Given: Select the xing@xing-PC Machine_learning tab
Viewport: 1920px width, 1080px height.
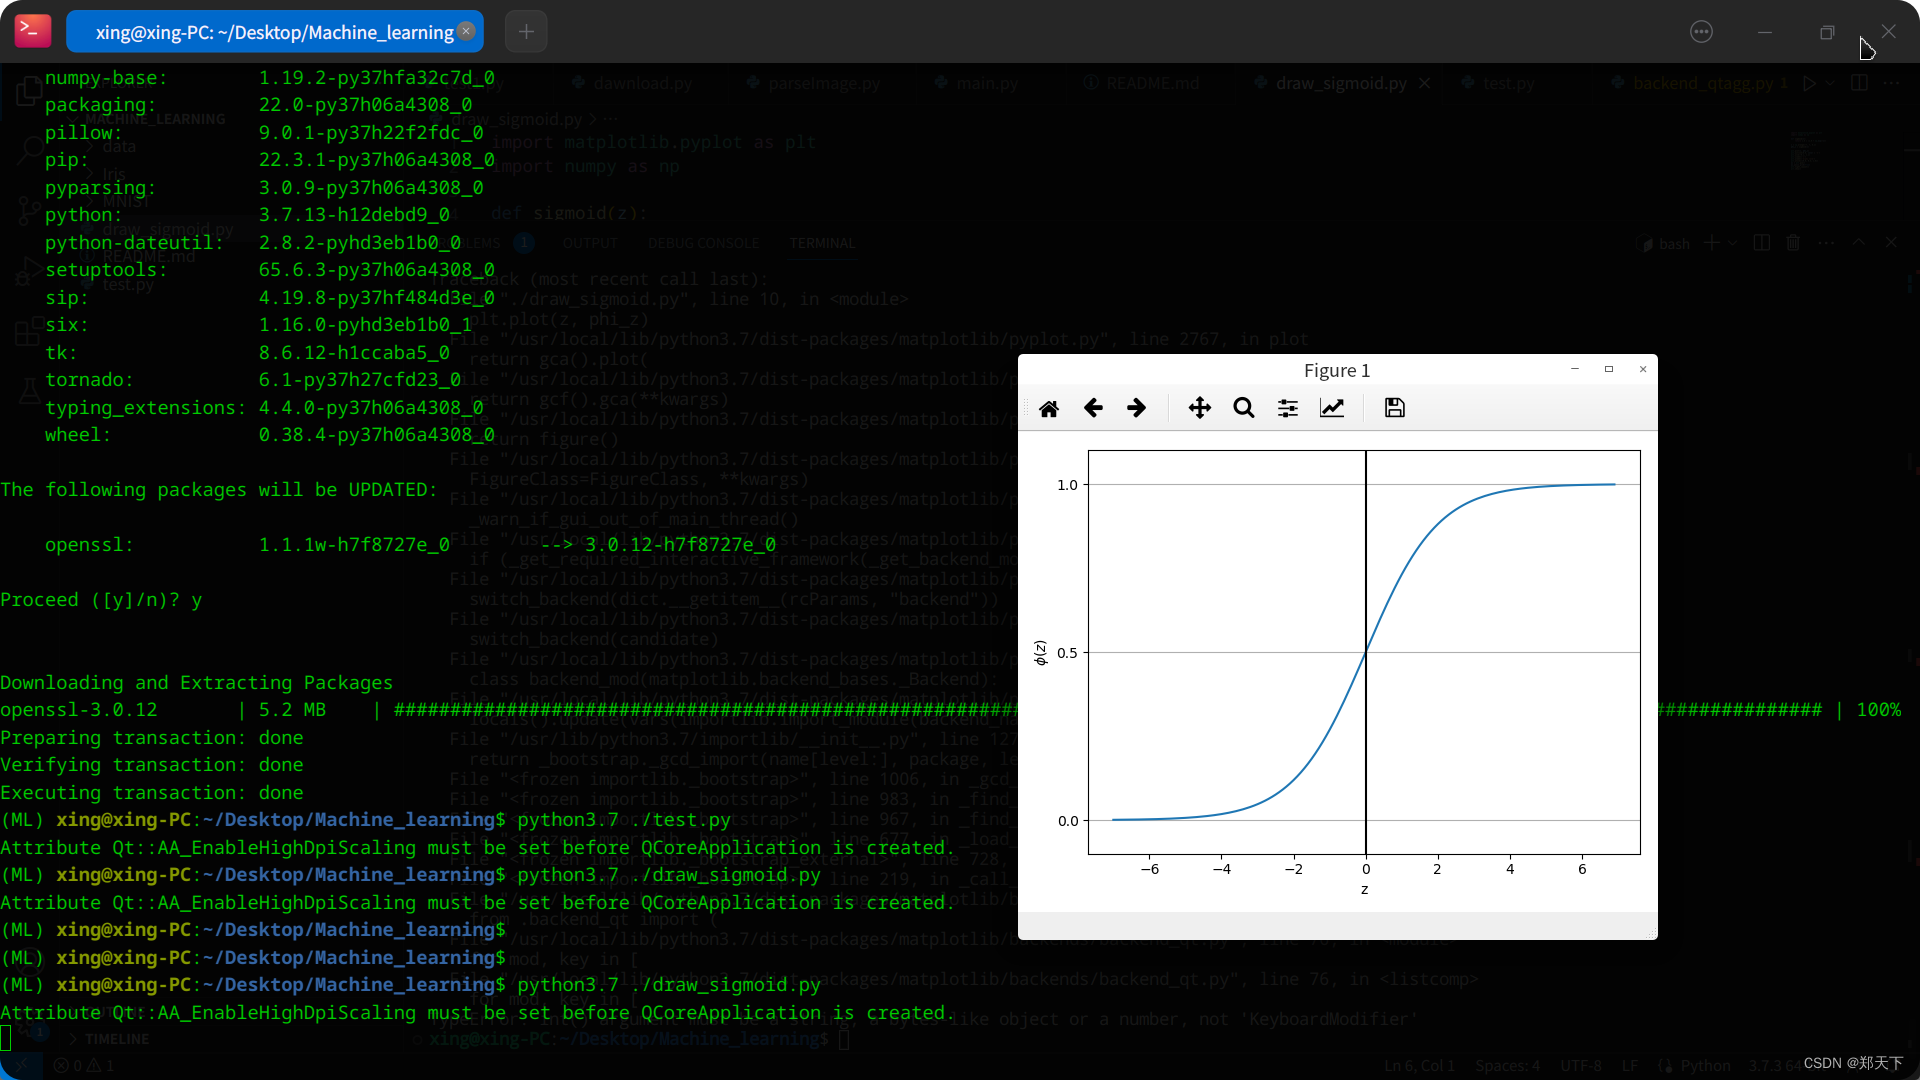Looking at the screenshot, I should (x=273, y=32).
